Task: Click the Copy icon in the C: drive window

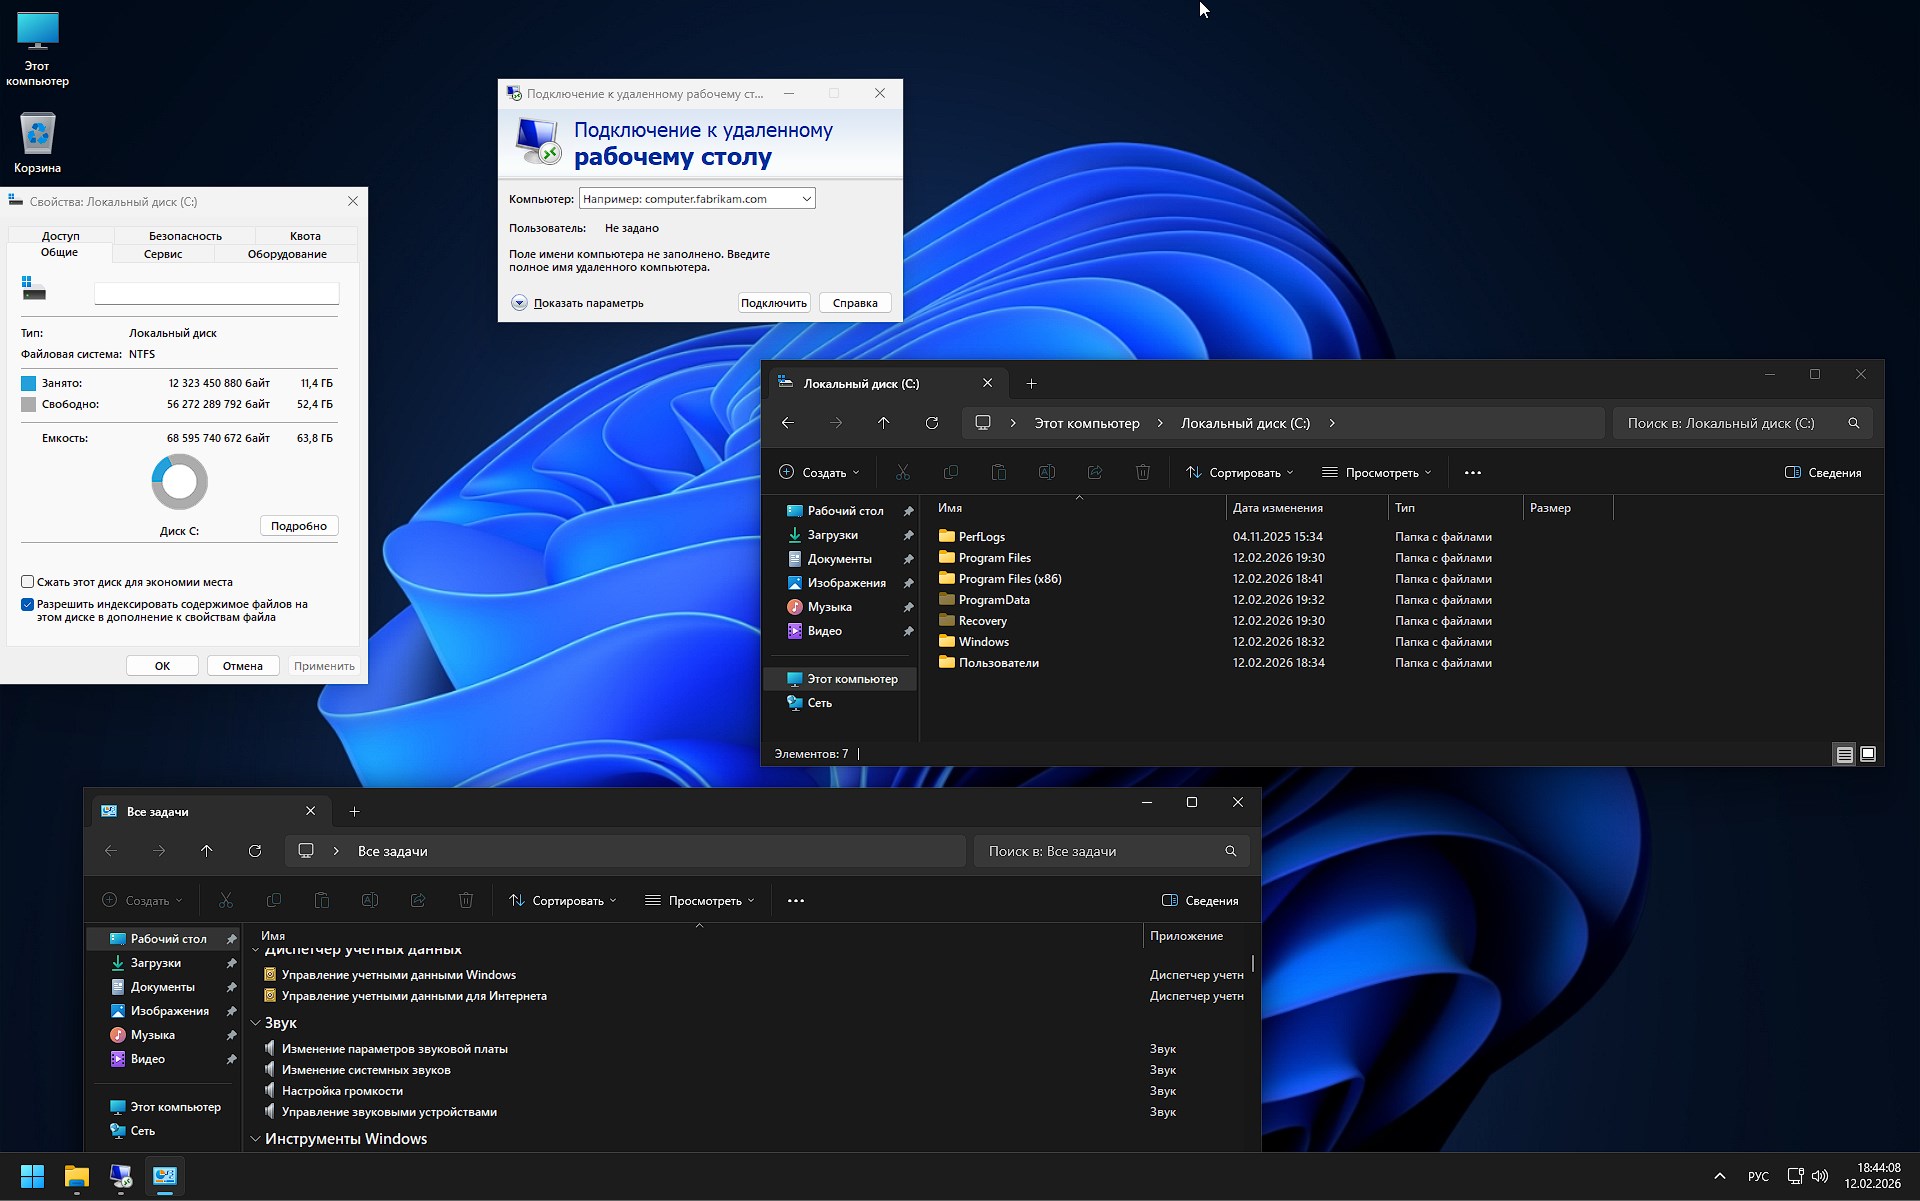Action: pos(951,472)
